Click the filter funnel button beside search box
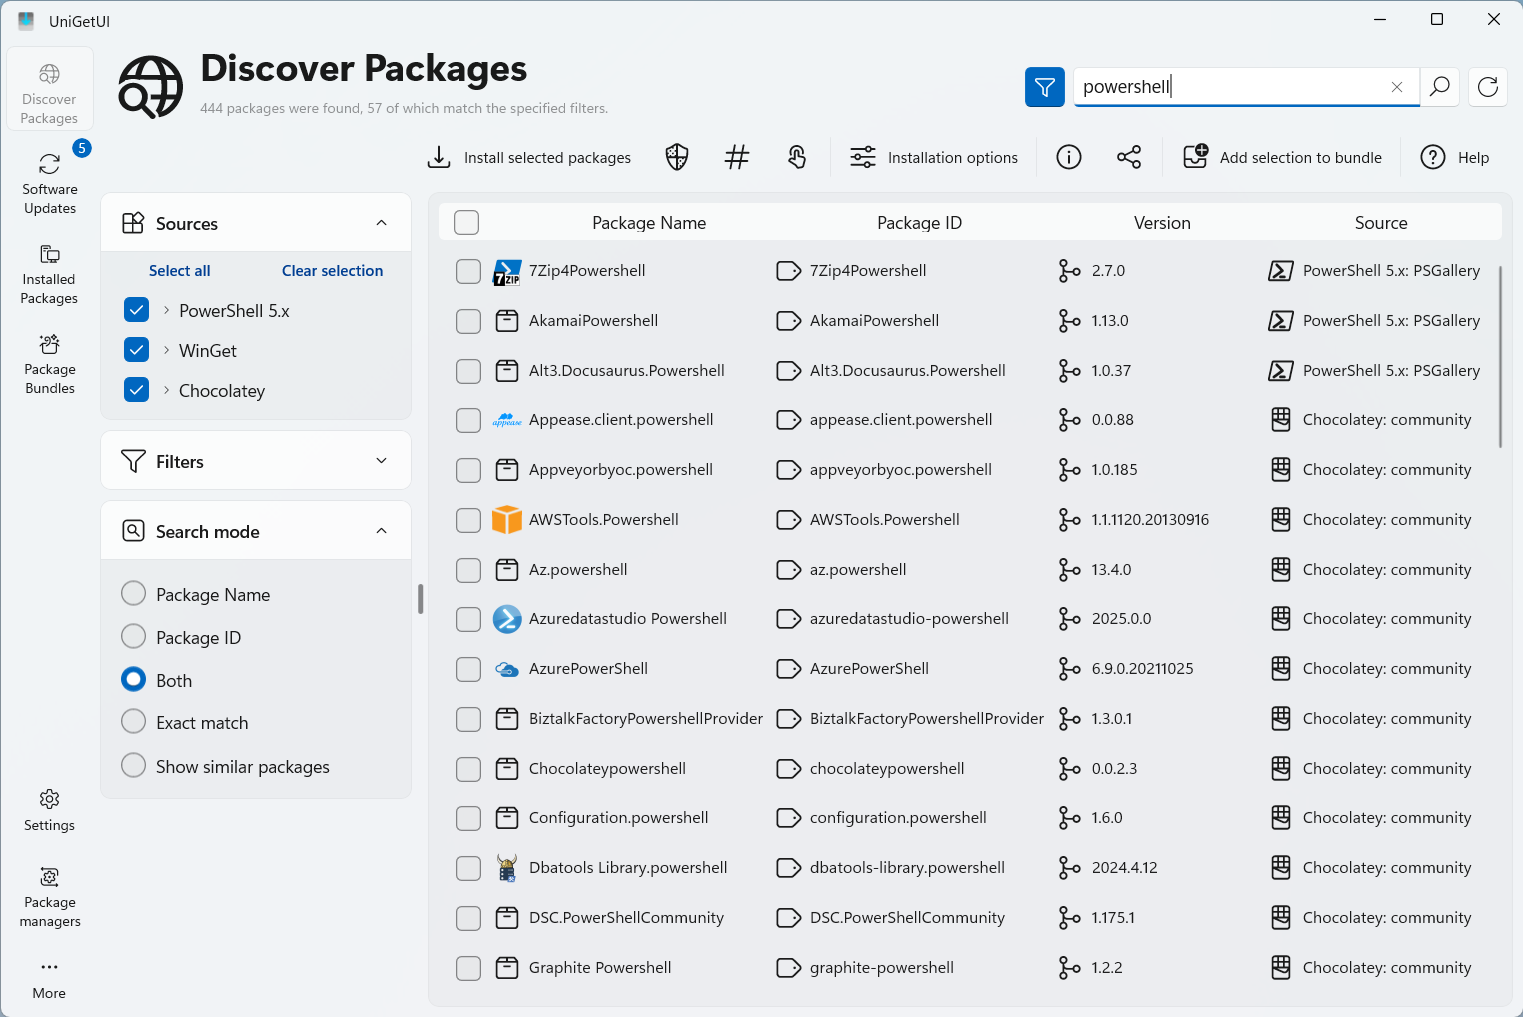Image resolution: width=1523 pixels, height=1017 pixels. click(x=1044, y=87)
